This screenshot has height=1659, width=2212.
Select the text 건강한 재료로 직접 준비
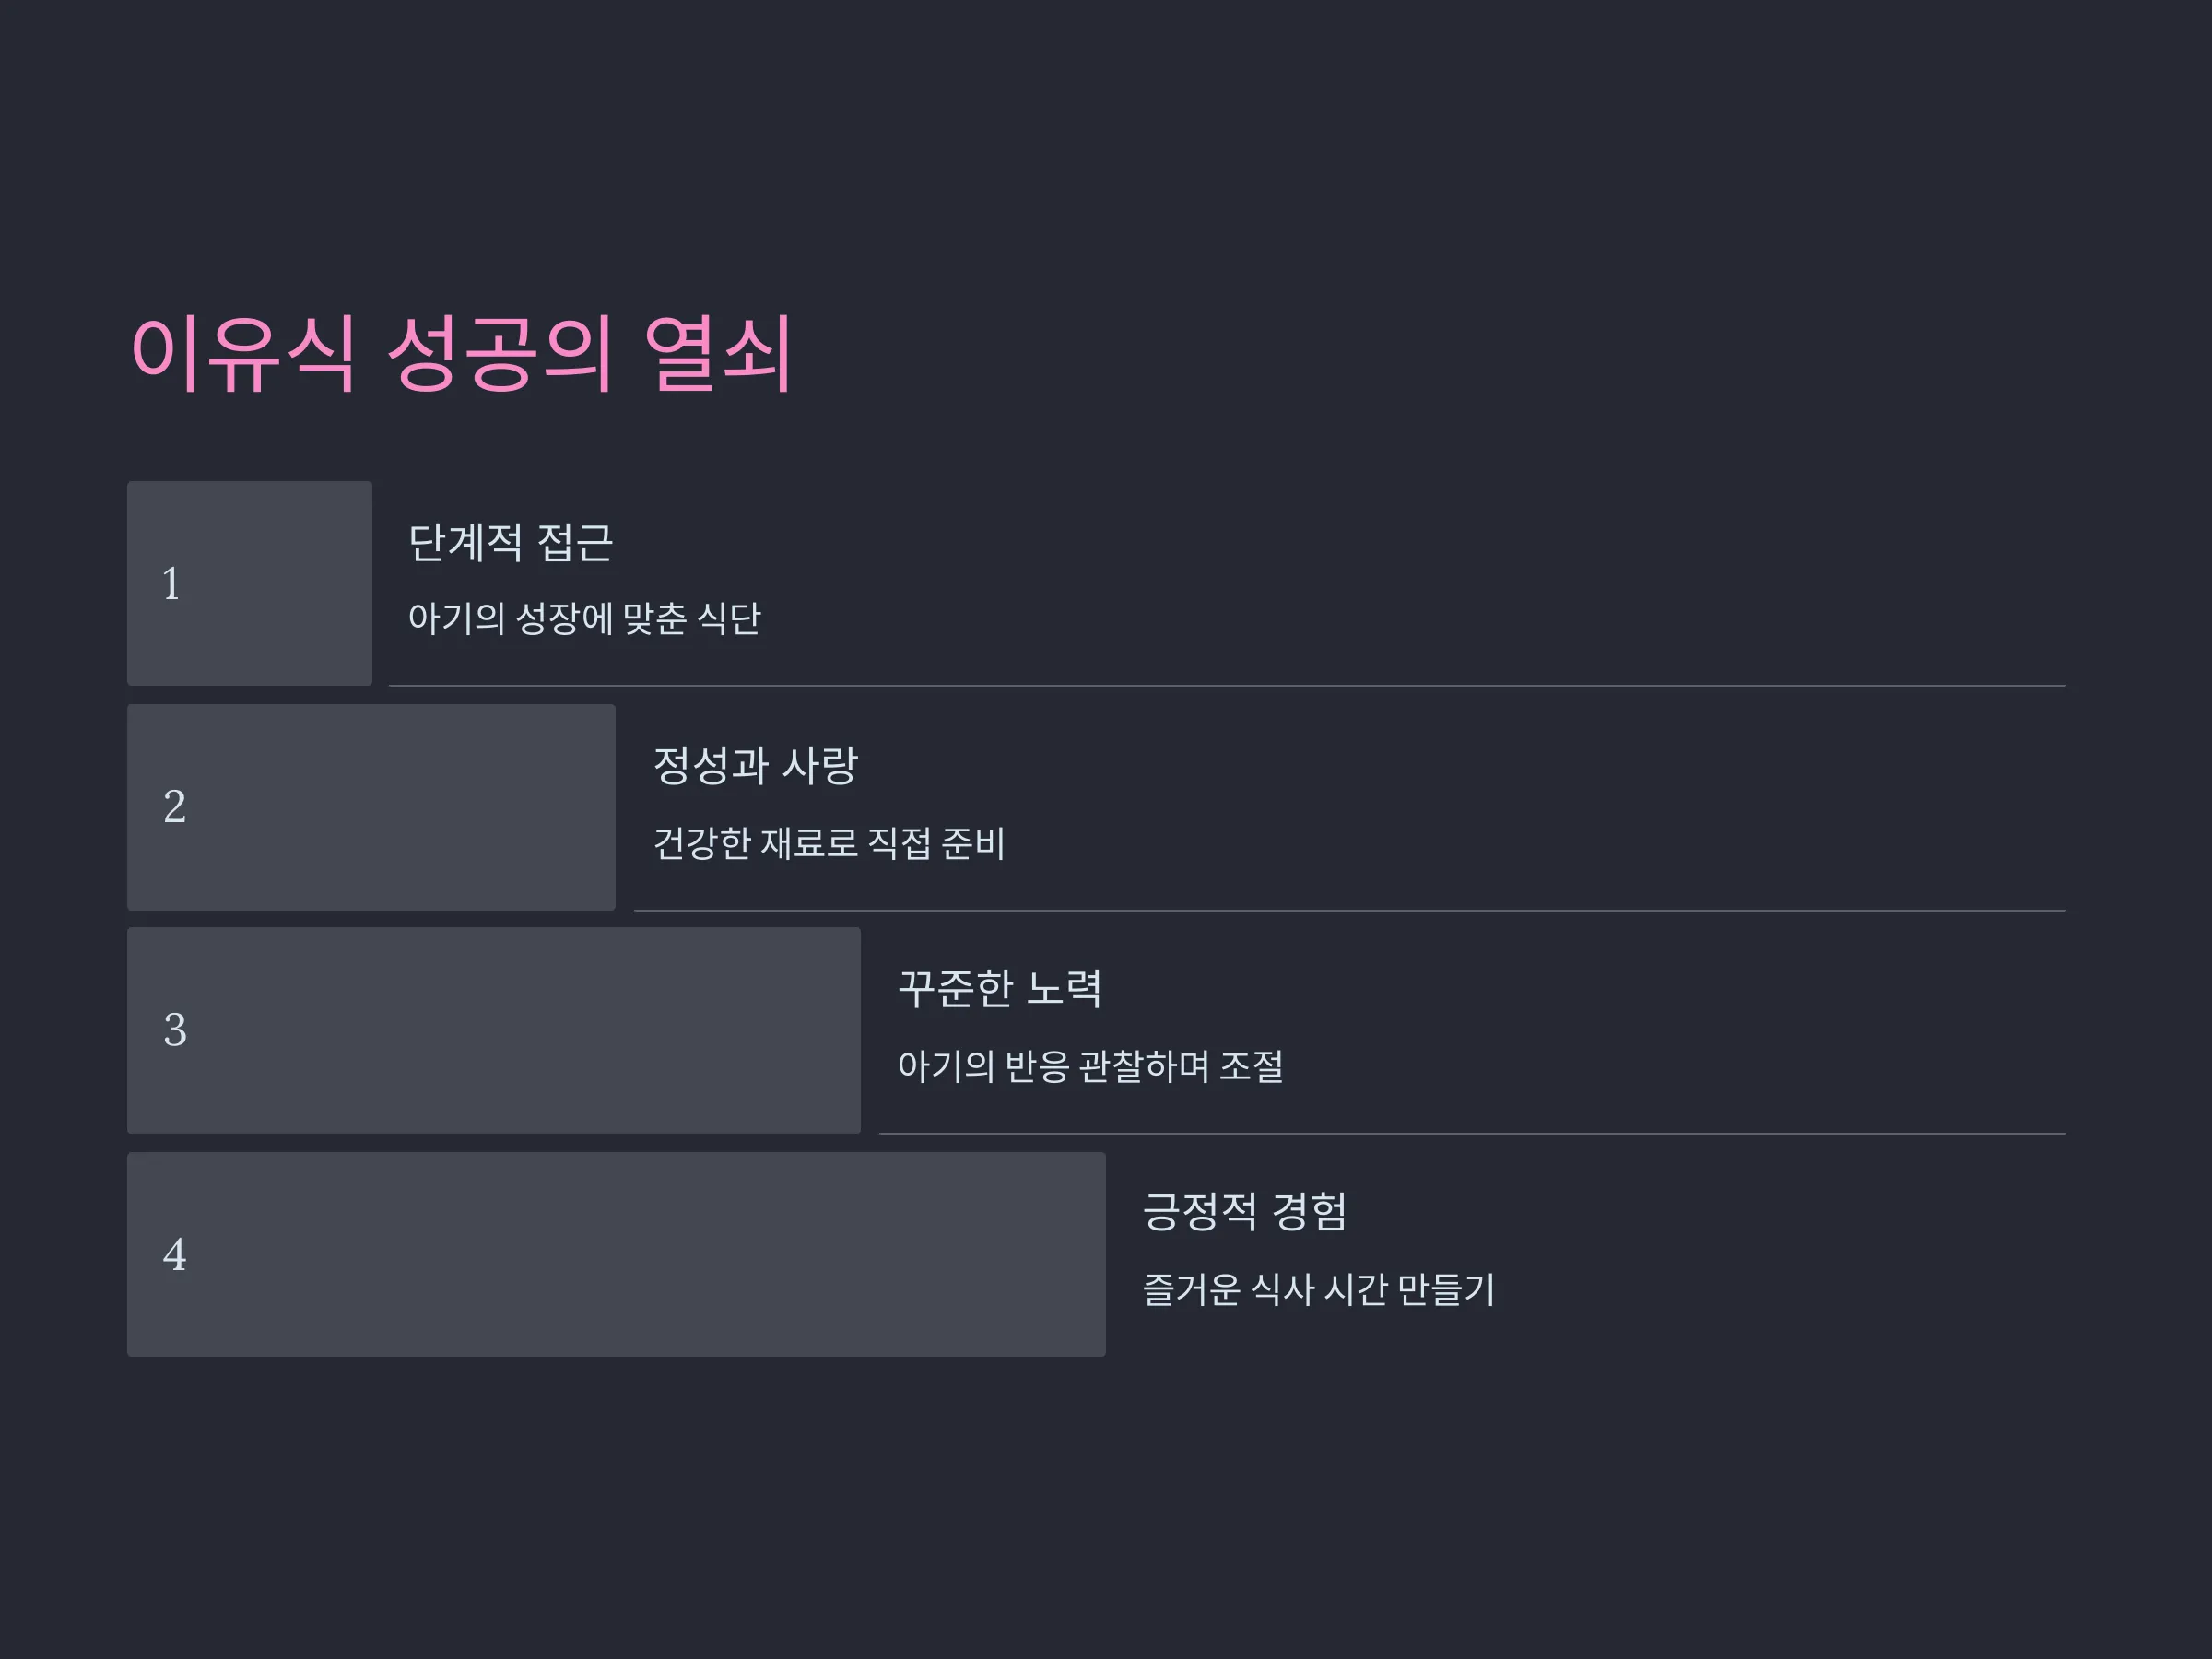tap(829, 842)
